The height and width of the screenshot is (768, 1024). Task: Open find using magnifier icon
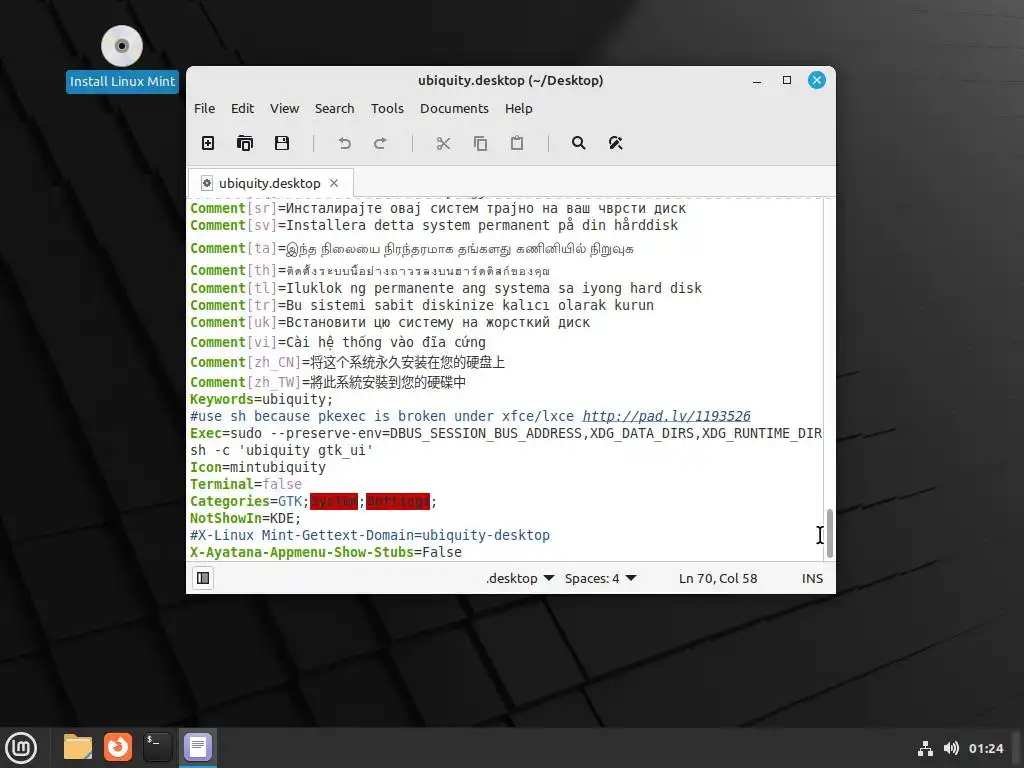click(579, 143)
